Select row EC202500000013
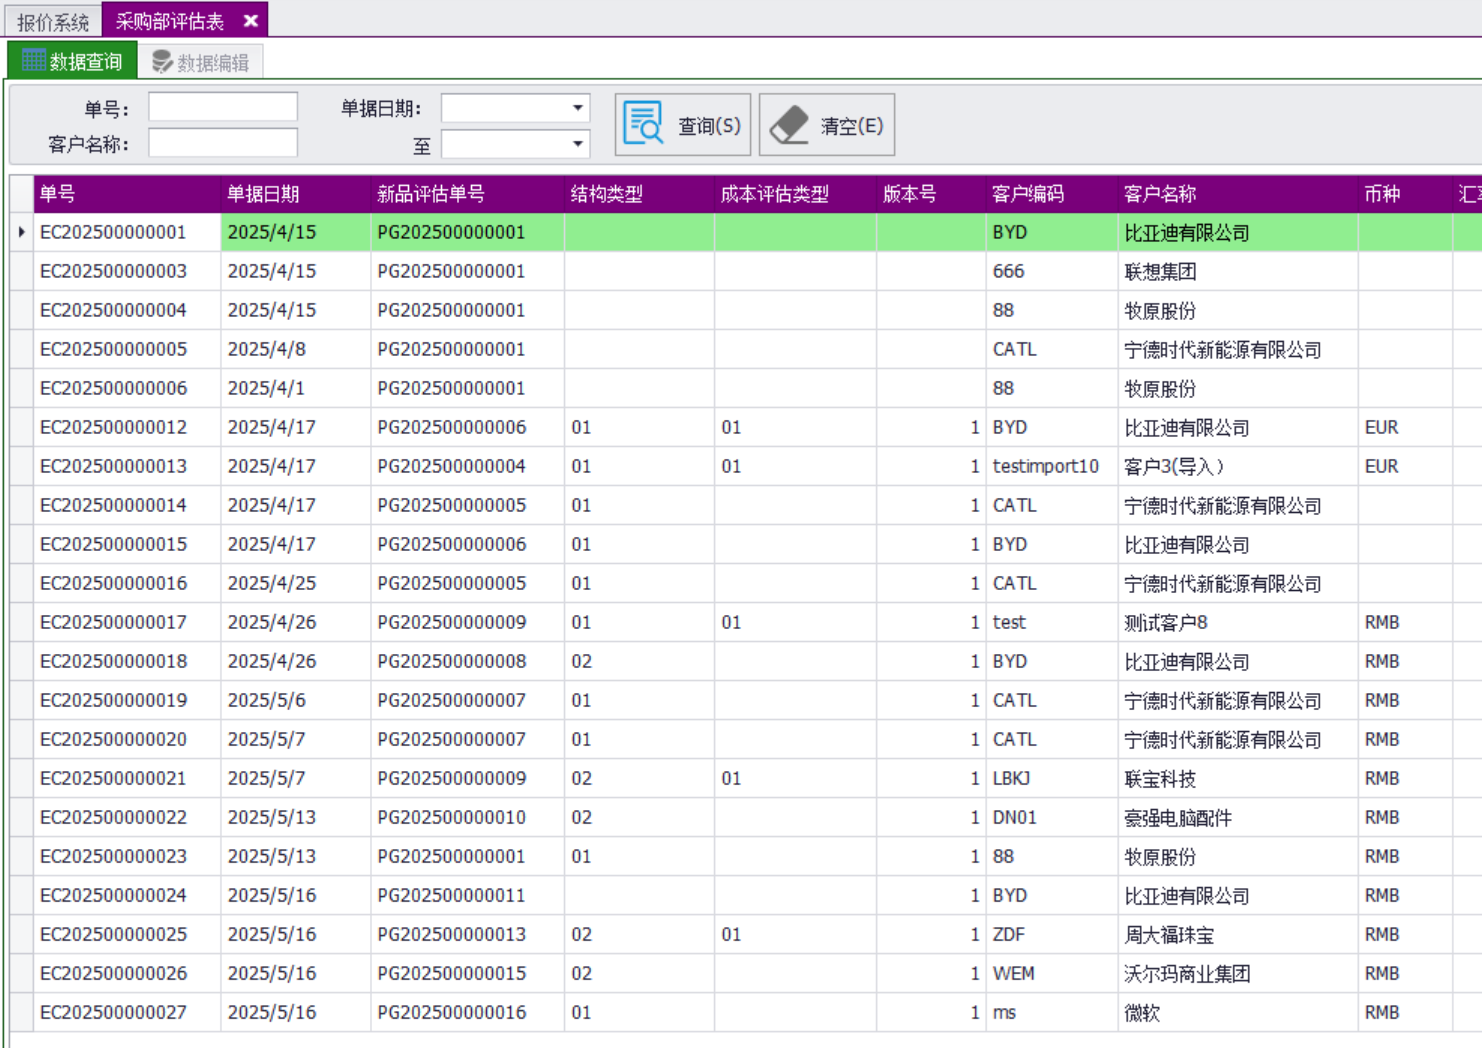This screenshot has width=1482, height=1048. [113, 466]
